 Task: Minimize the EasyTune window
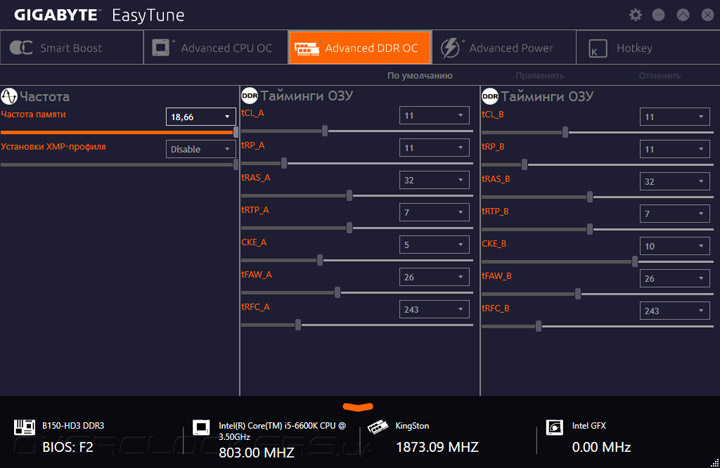click(658, 15)
